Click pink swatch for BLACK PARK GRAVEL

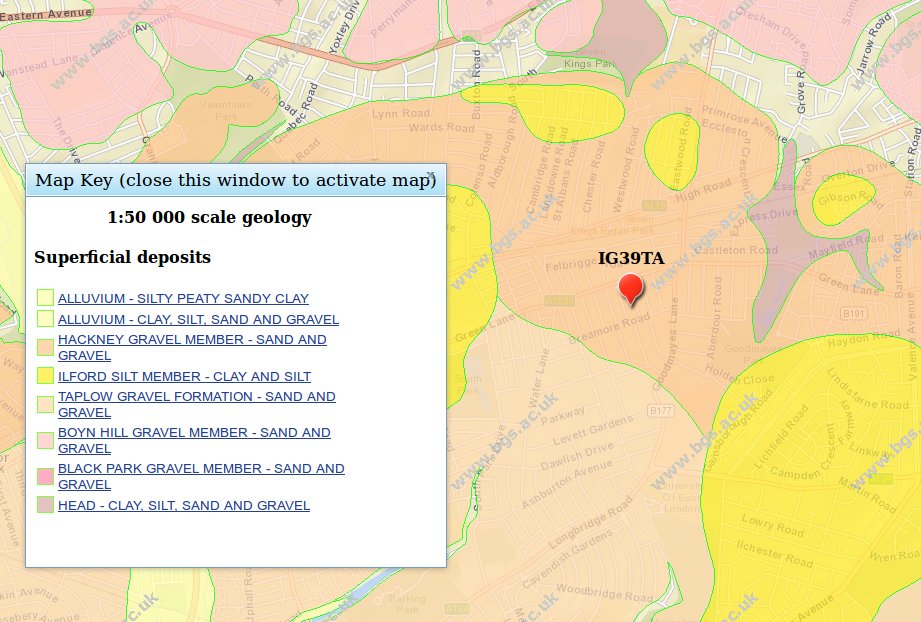[x=45, y=476]
